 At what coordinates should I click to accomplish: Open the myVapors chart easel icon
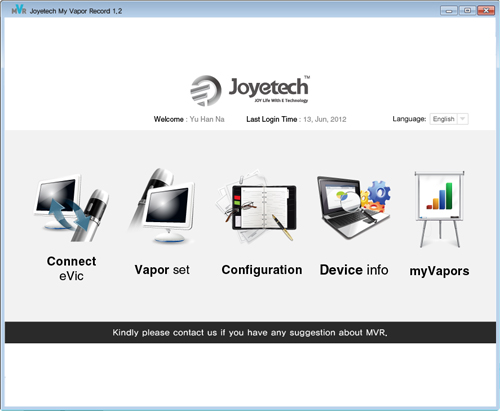click(439, 209)
